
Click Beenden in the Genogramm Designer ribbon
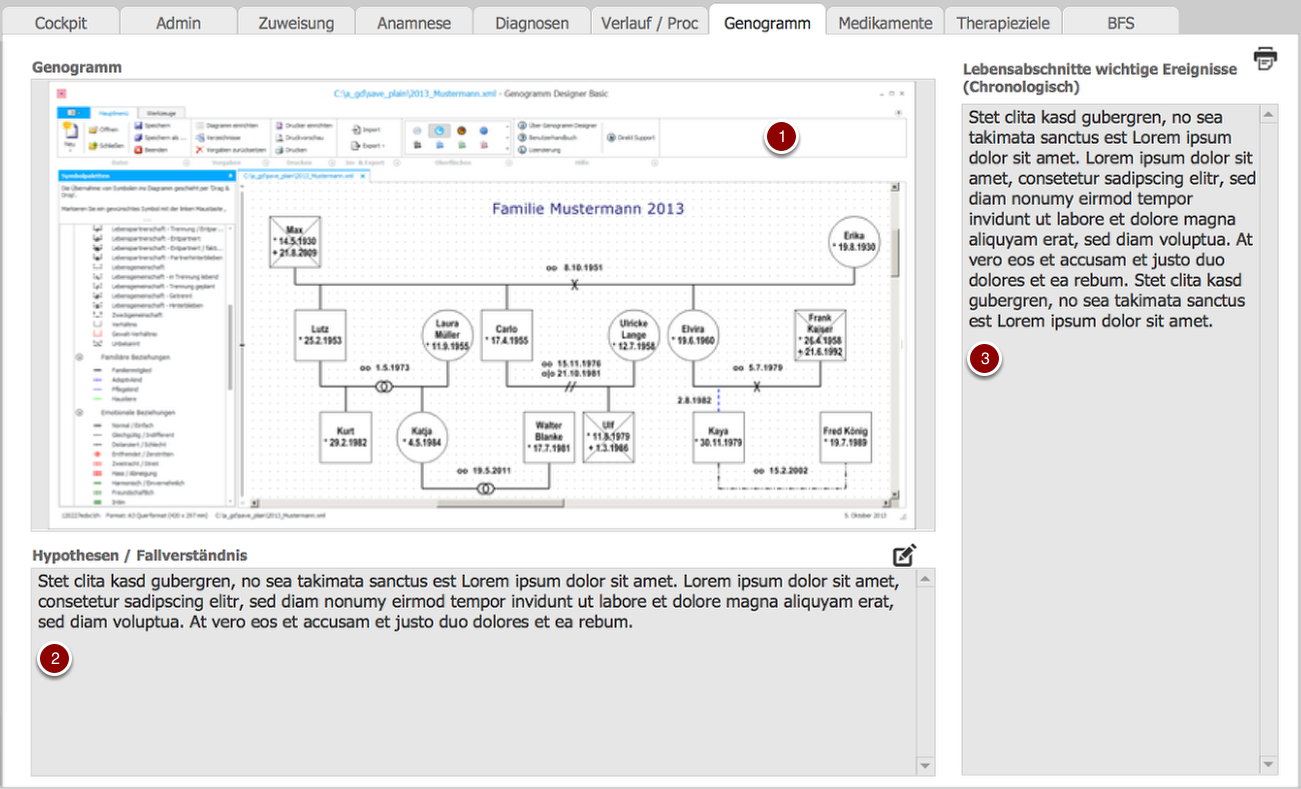151,150
